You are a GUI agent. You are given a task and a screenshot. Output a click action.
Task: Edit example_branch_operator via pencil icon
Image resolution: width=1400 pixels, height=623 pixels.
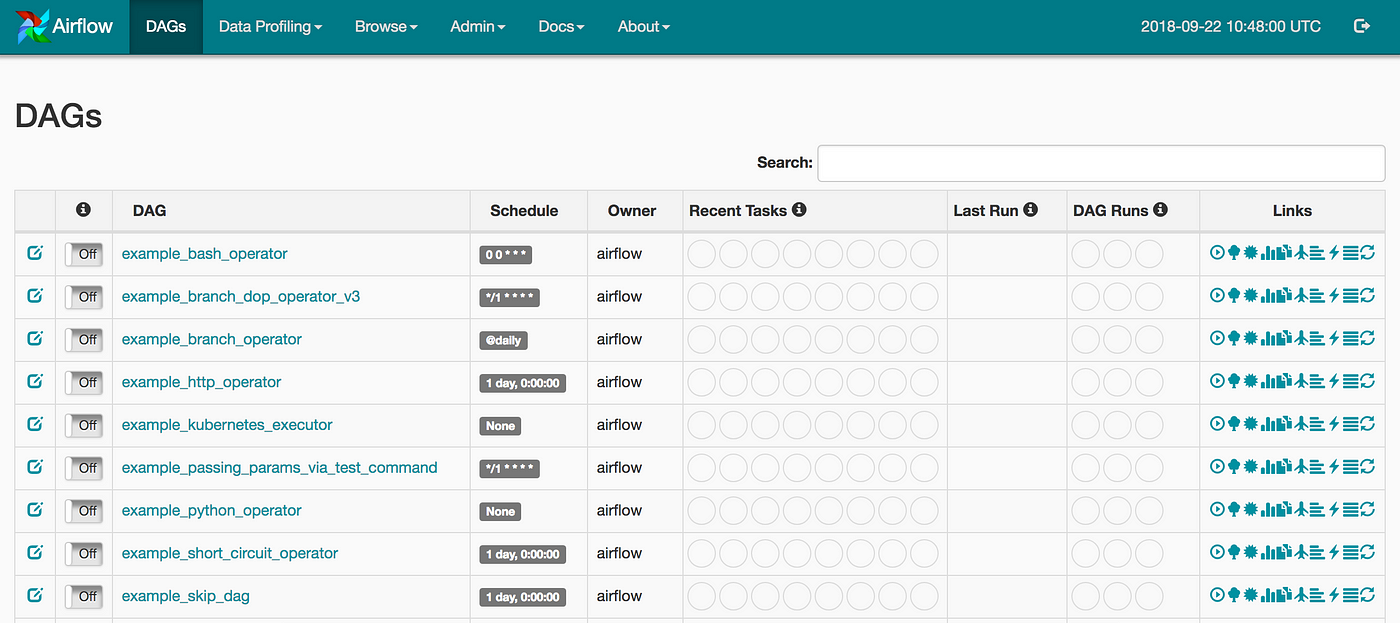coord(35,338)
